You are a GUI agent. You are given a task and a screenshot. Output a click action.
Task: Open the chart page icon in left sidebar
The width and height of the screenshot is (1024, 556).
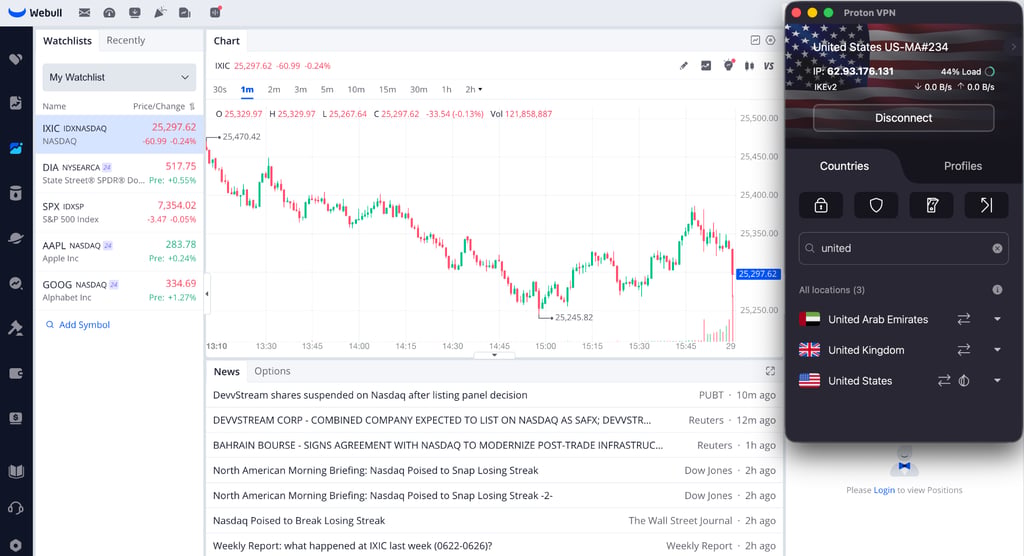[16, 103]
